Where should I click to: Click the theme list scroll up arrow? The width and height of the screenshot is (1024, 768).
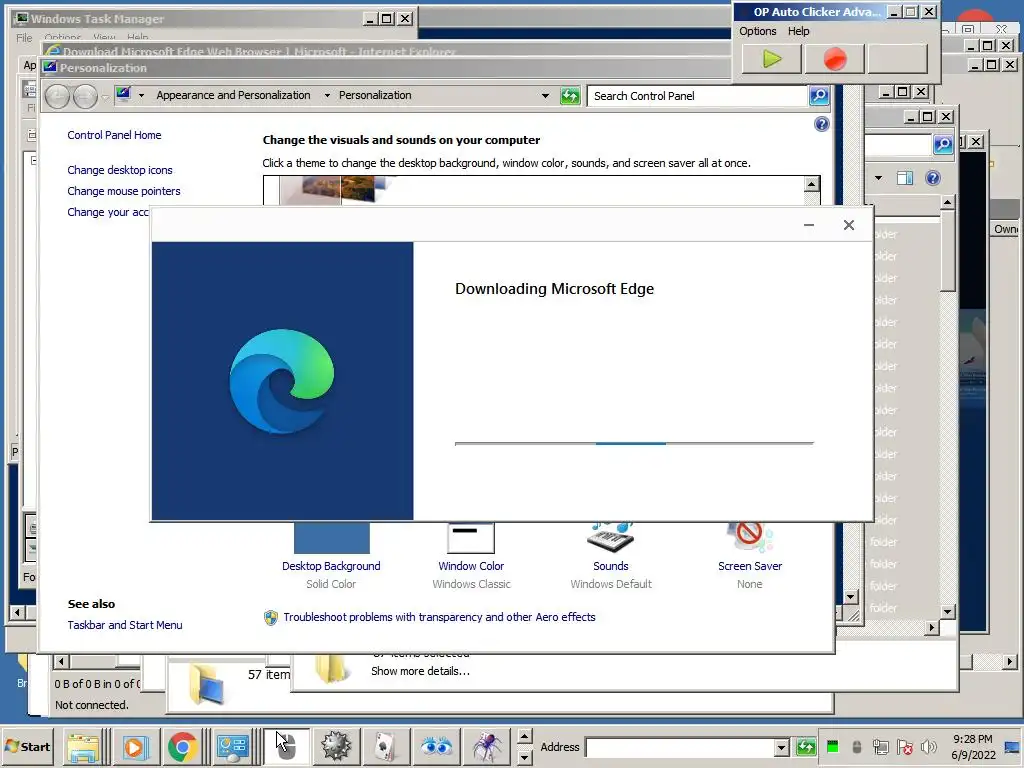811,184
